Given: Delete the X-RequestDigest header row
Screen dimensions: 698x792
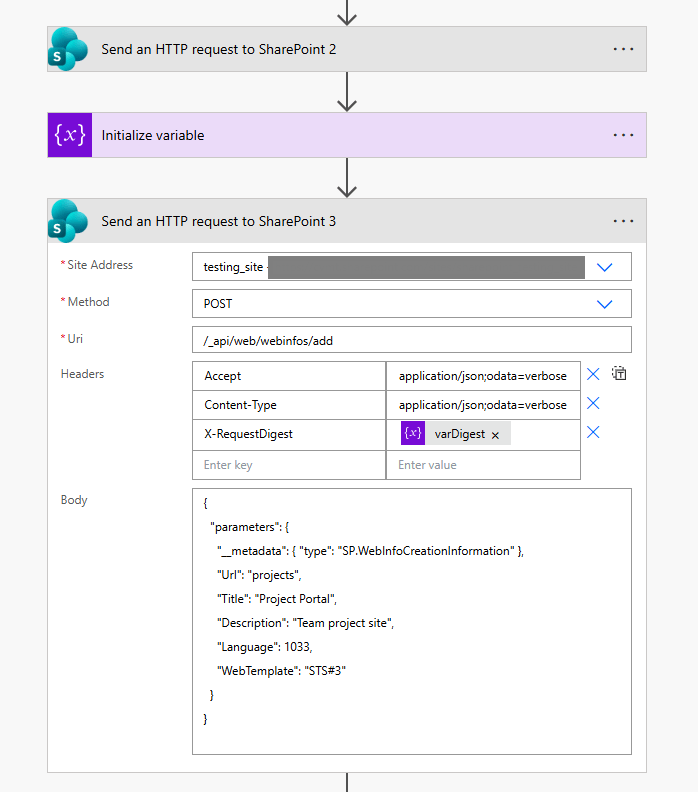Looking at the screenshot, I should (x=593, y=433).
